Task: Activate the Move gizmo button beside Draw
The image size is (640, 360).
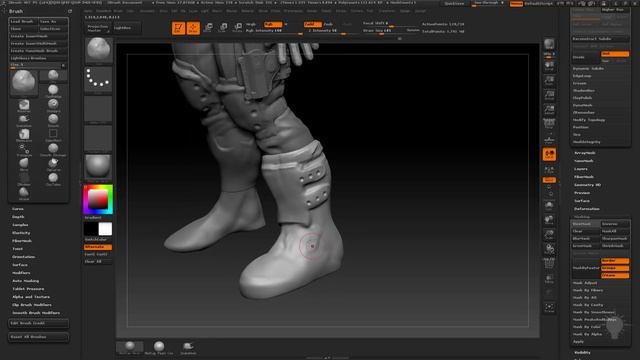Action: click(208, 28)
